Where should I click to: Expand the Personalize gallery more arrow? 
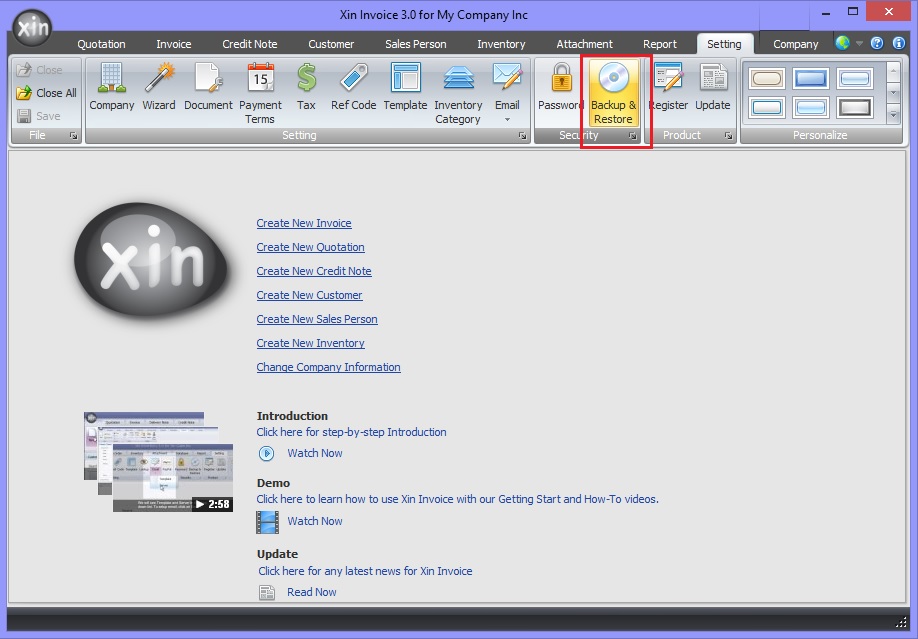893,115
